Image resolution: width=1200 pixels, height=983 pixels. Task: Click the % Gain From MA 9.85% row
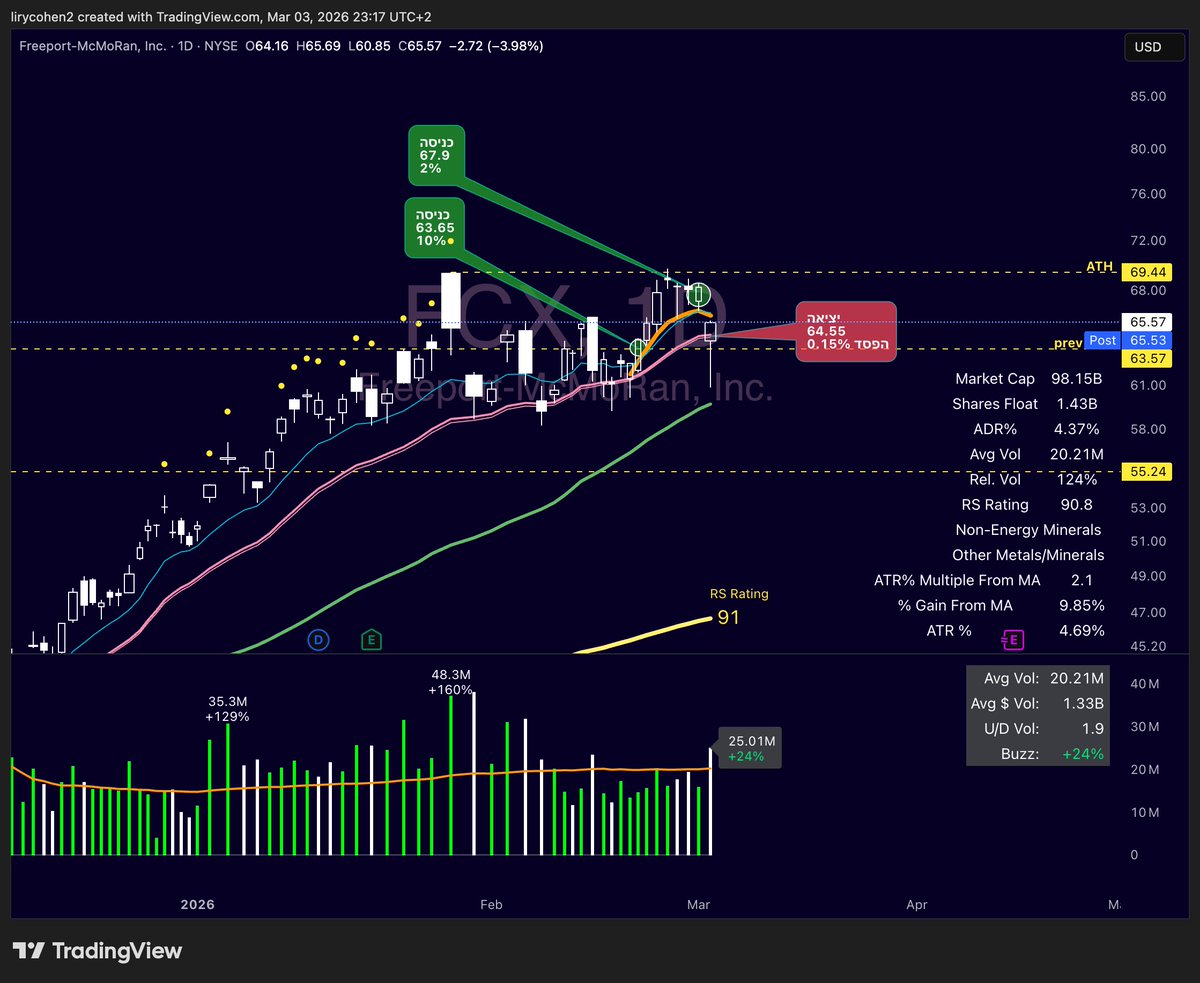coord(1001,606)
